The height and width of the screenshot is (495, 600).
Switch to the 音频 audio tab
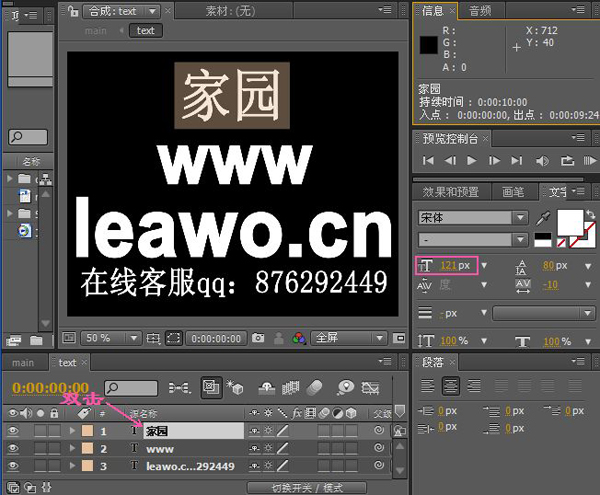point(480,11)
